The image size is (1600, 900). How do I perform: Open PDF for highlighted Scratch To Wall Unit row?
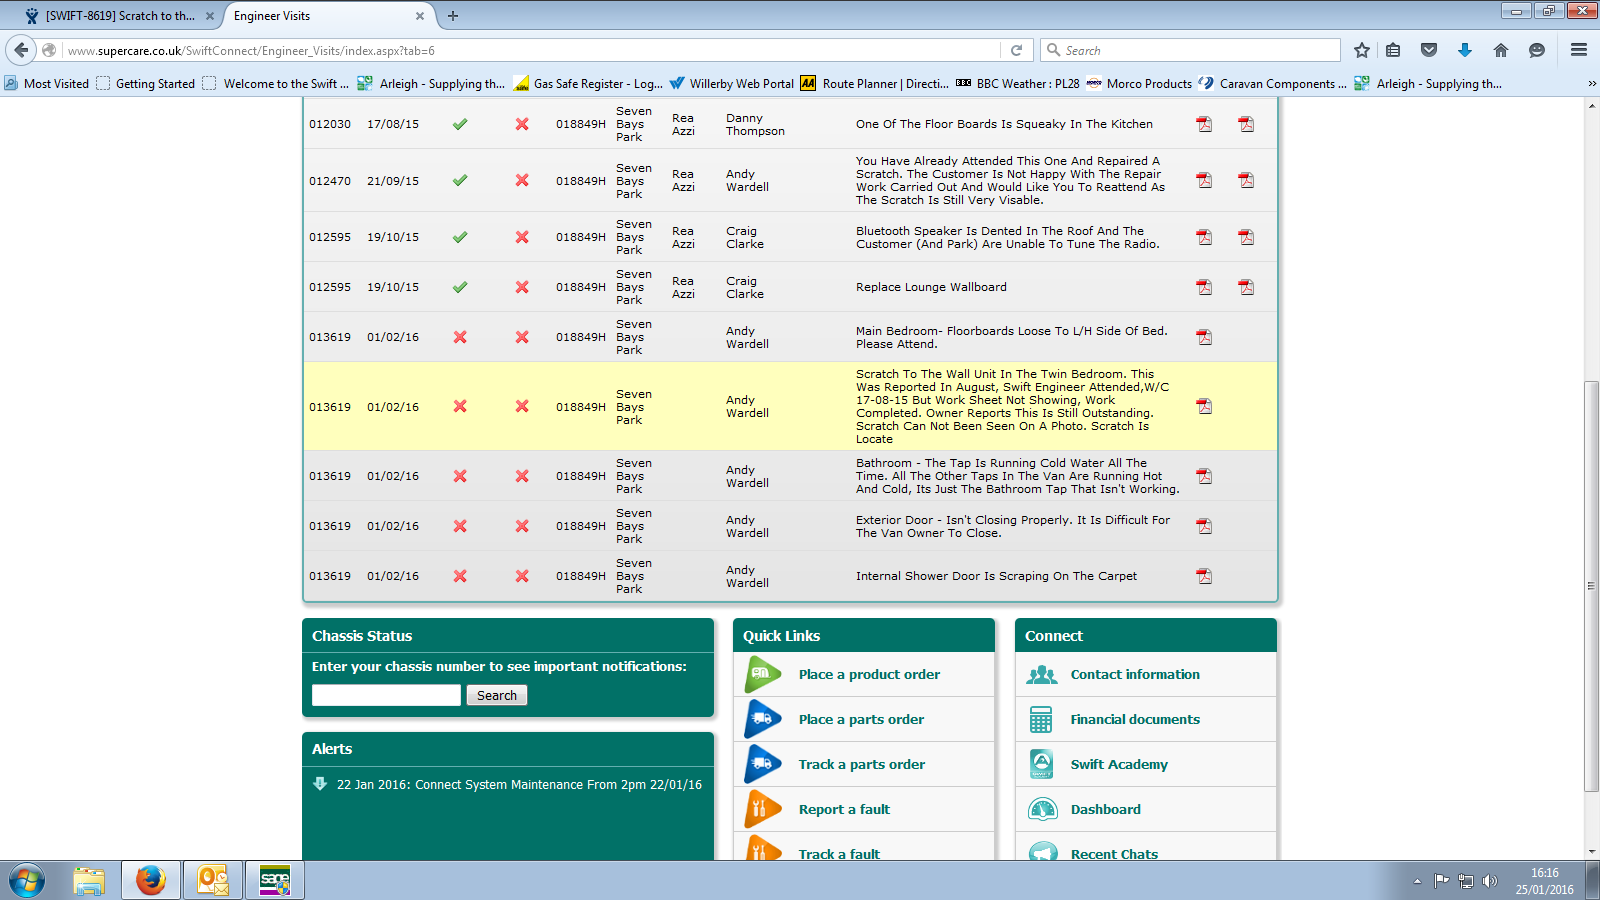pyautogui.click(x=1204, y=406)
